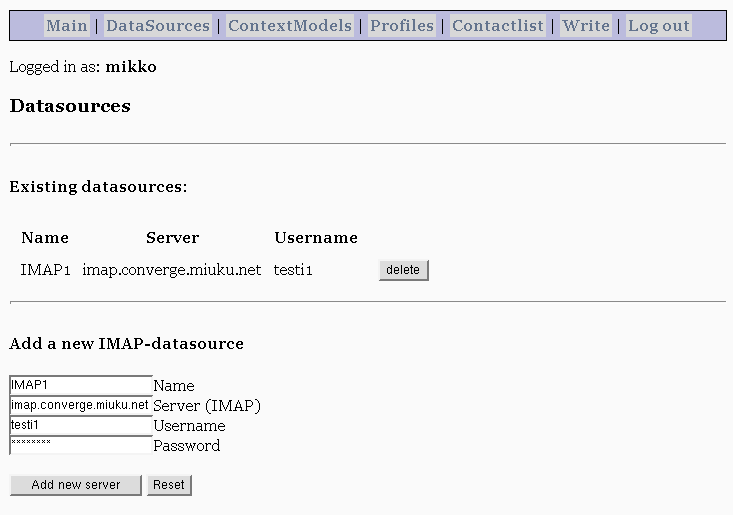Select the Username input field
This screenshot has width=733, height=515.
(81, 425)
